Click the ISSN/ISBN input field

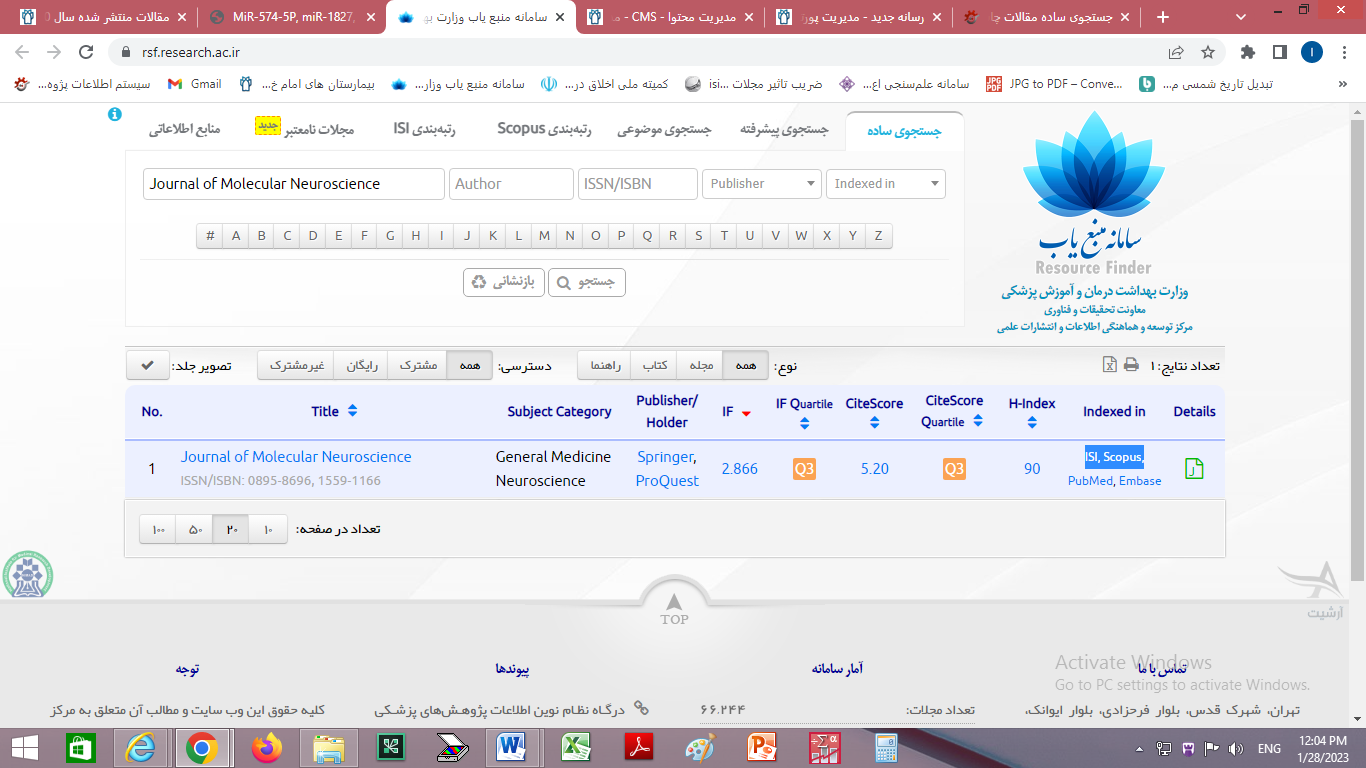[x=638, y=184]
